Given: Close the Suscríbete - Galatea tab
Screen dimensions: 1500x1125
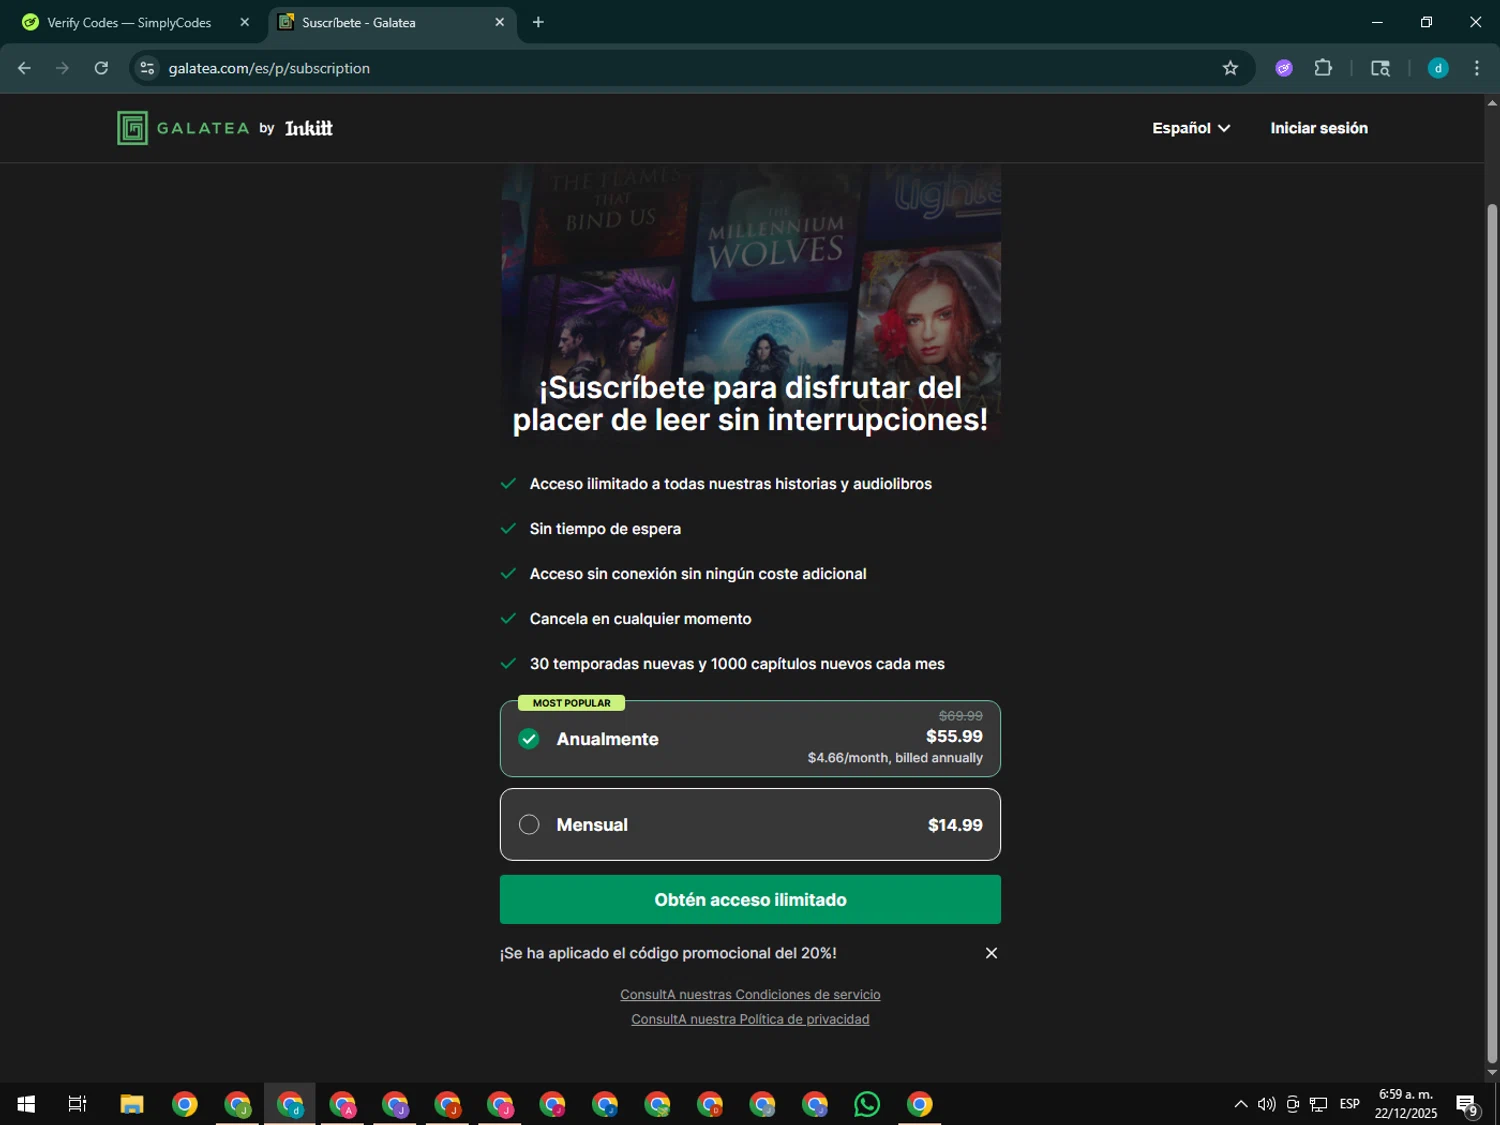Looking at the screenshot, I should pos(499,22).
